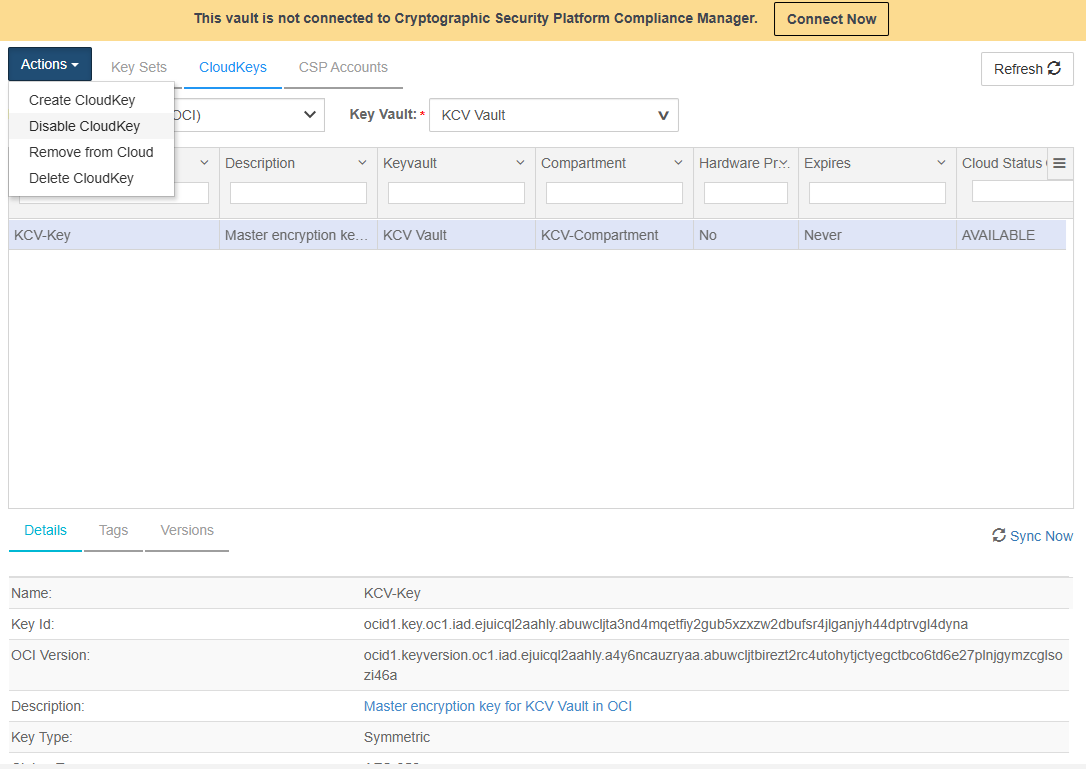Sort by the Compartment column header
The image size is (1086, 769).
click(583, 163)
